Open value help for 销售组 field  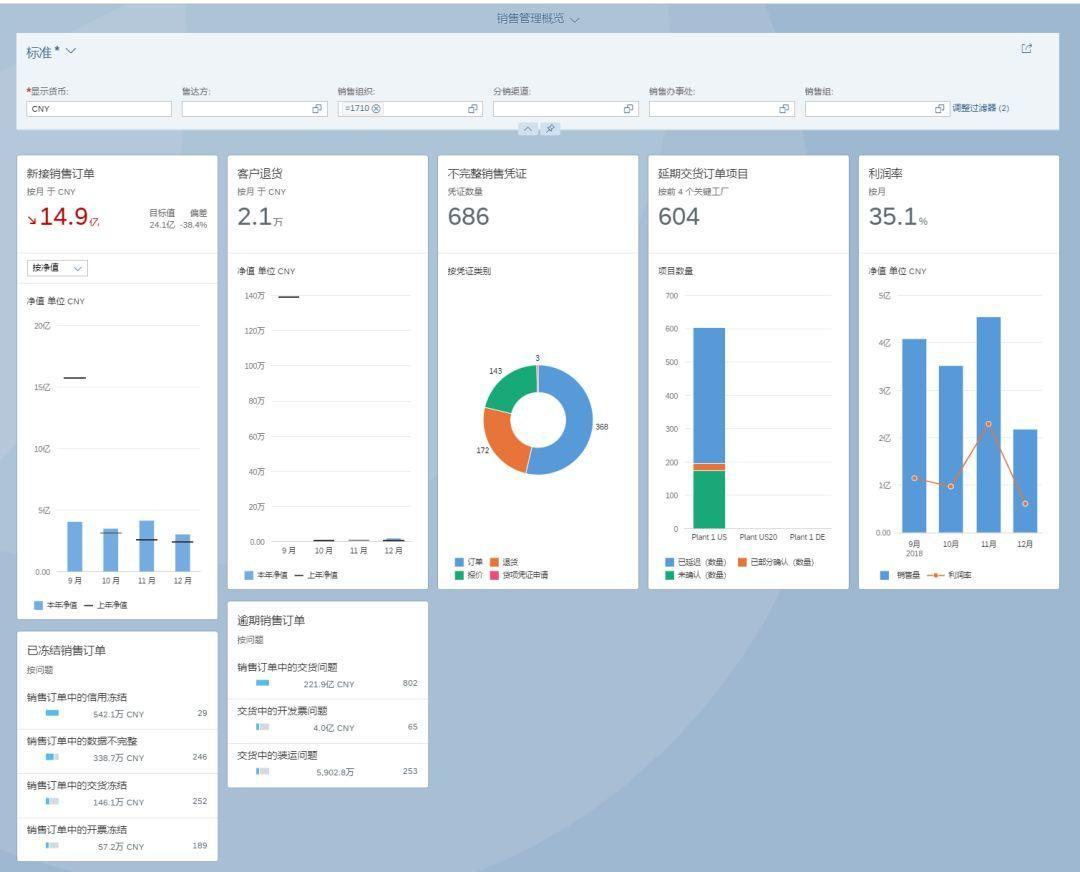pos(939,109)
